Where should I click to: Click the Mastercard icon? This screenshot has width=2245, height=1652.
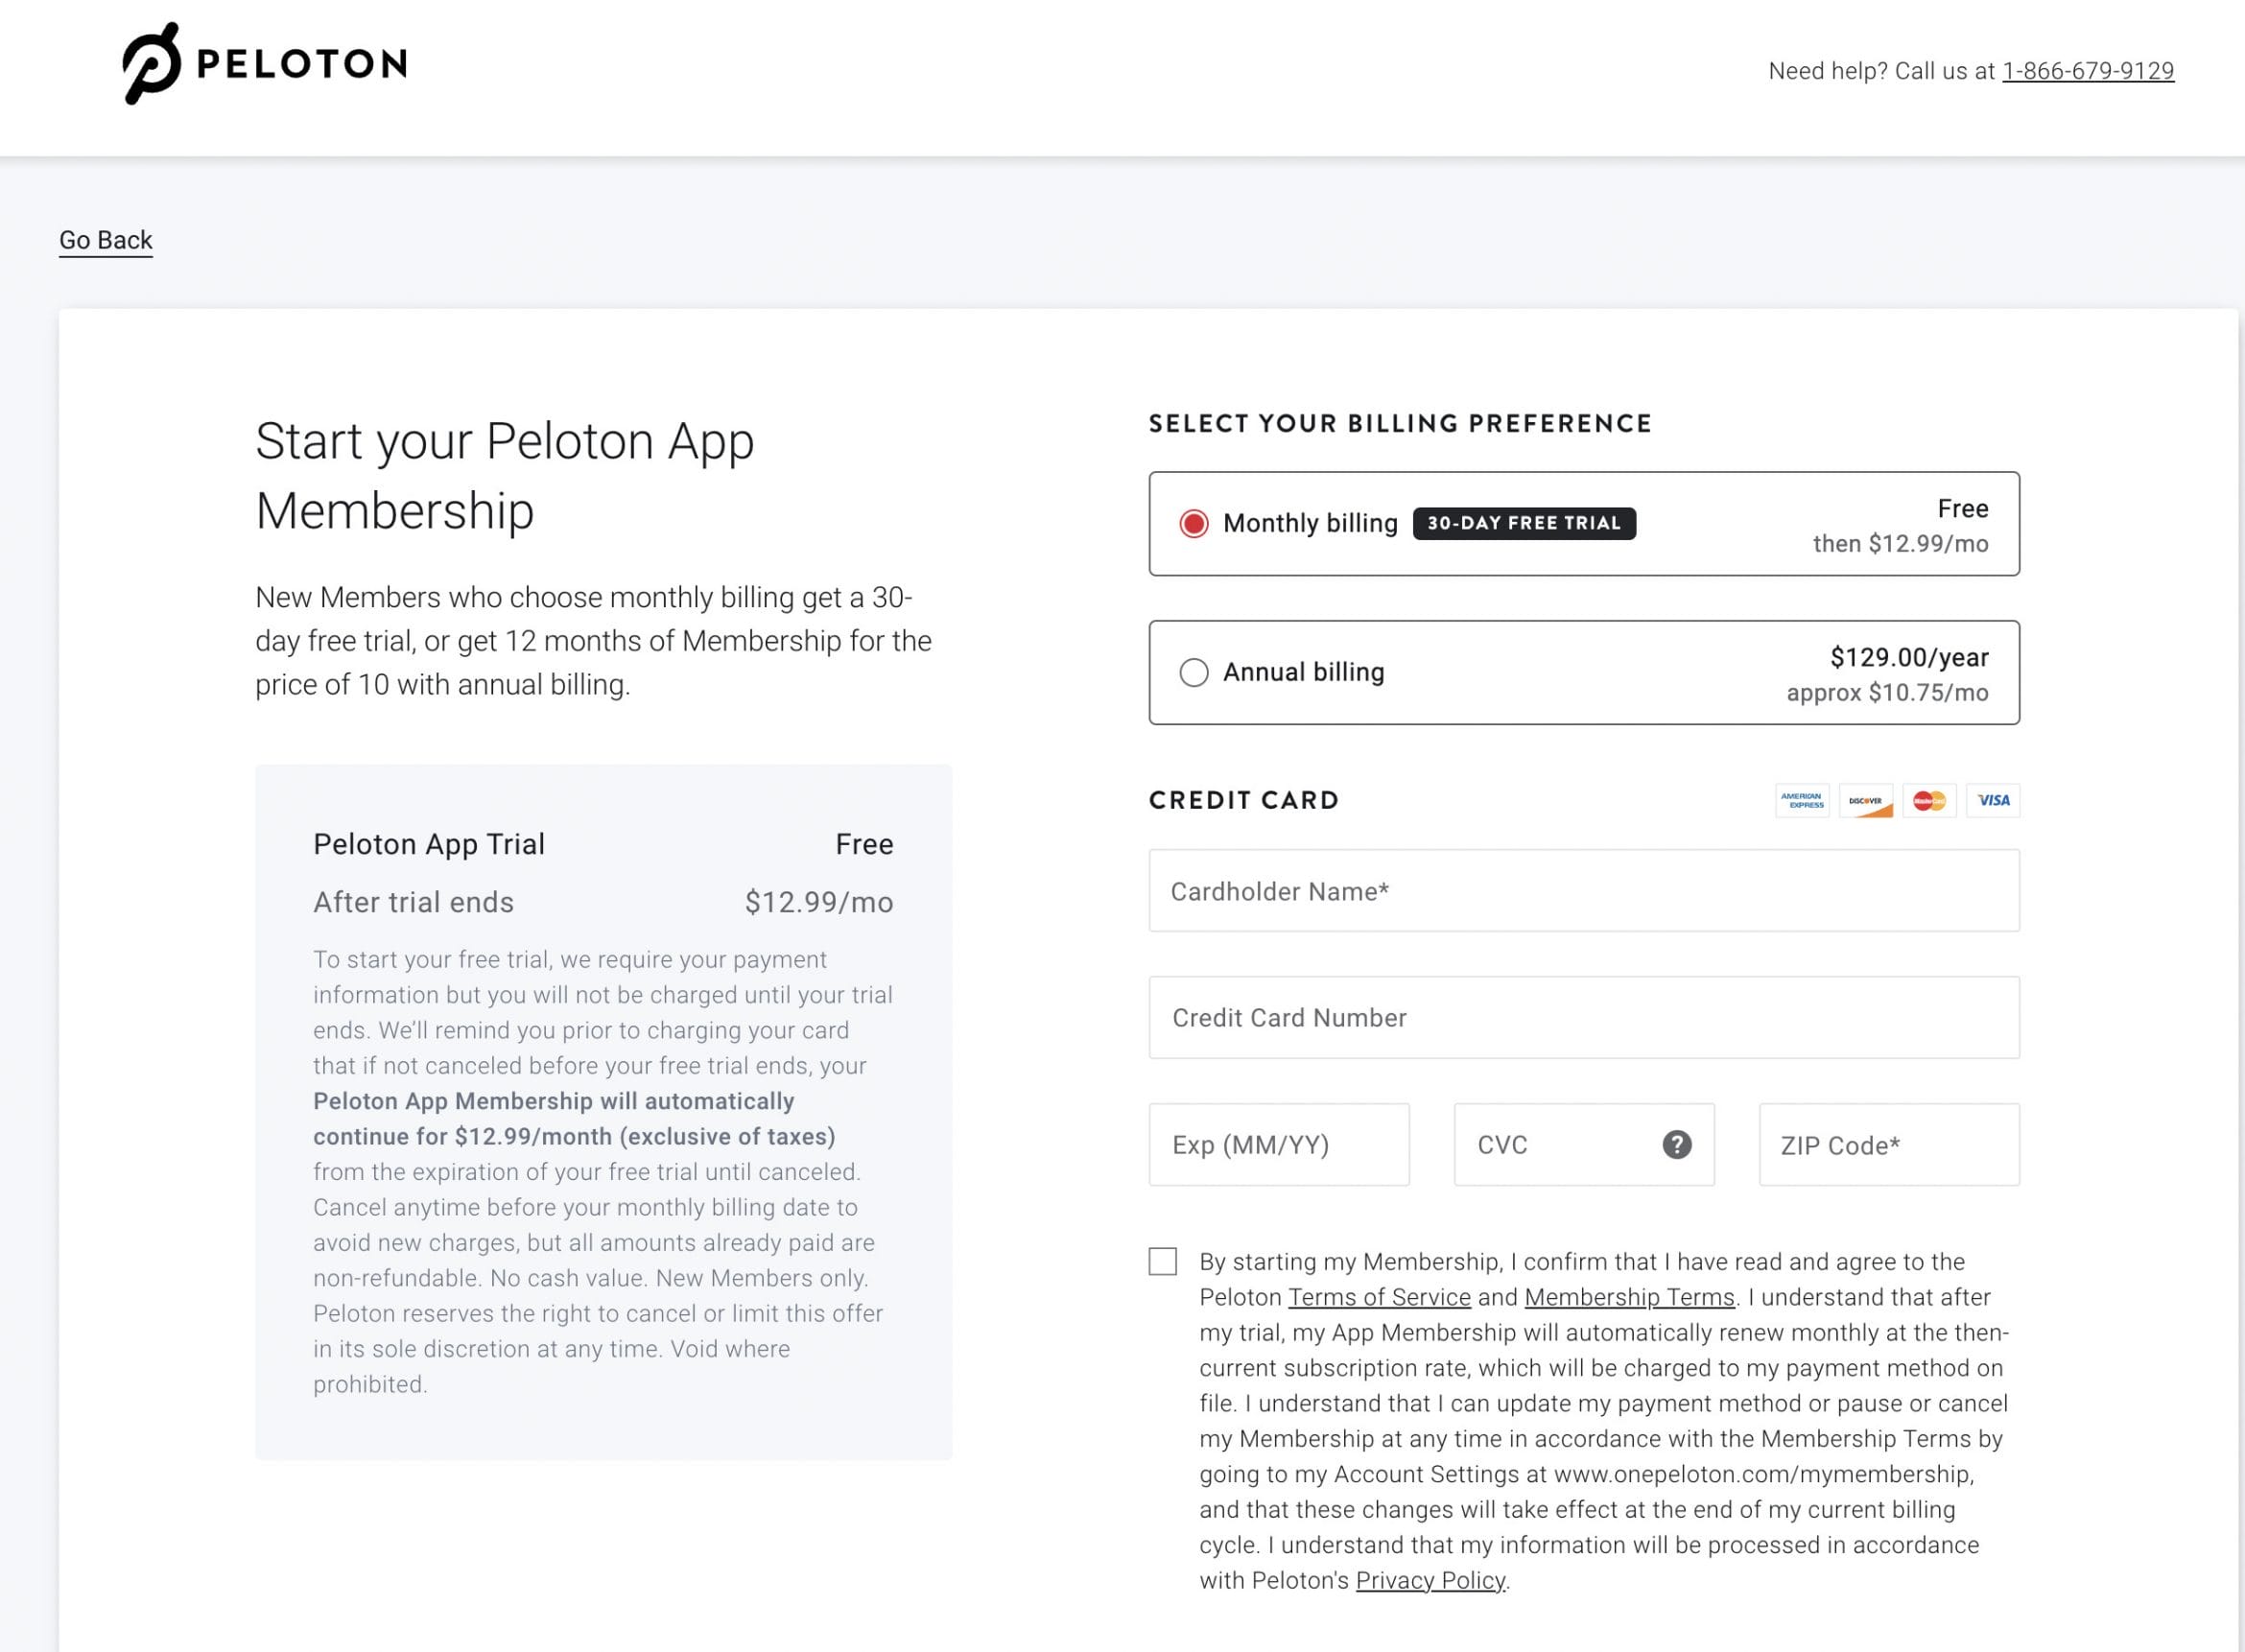coord(1929,800)
